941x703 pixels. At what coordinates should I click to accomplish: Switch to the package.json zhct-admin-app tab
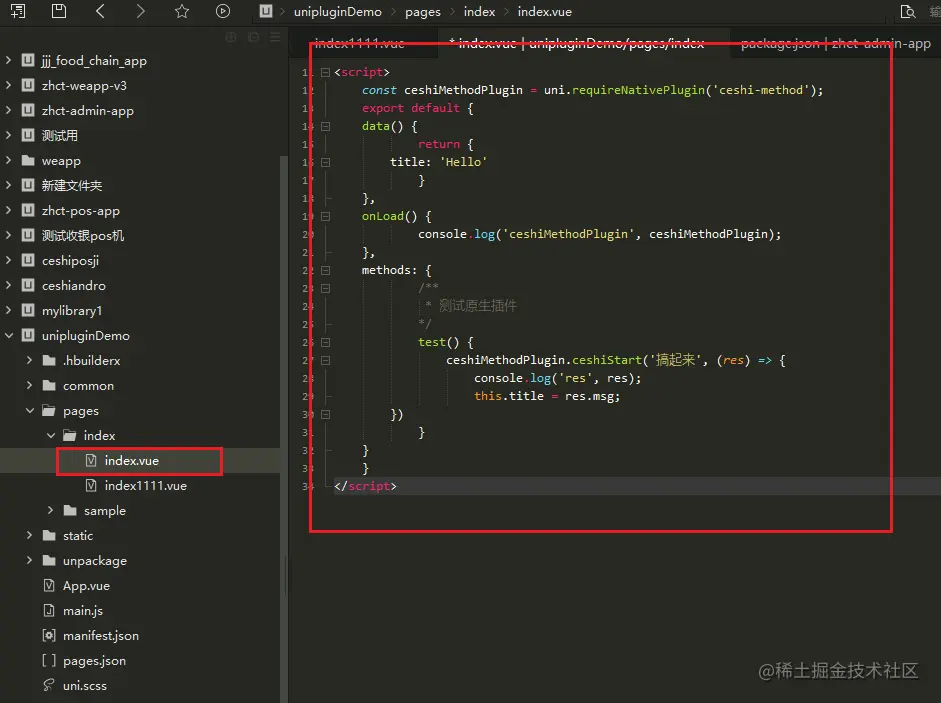click(x=835, y=43)
